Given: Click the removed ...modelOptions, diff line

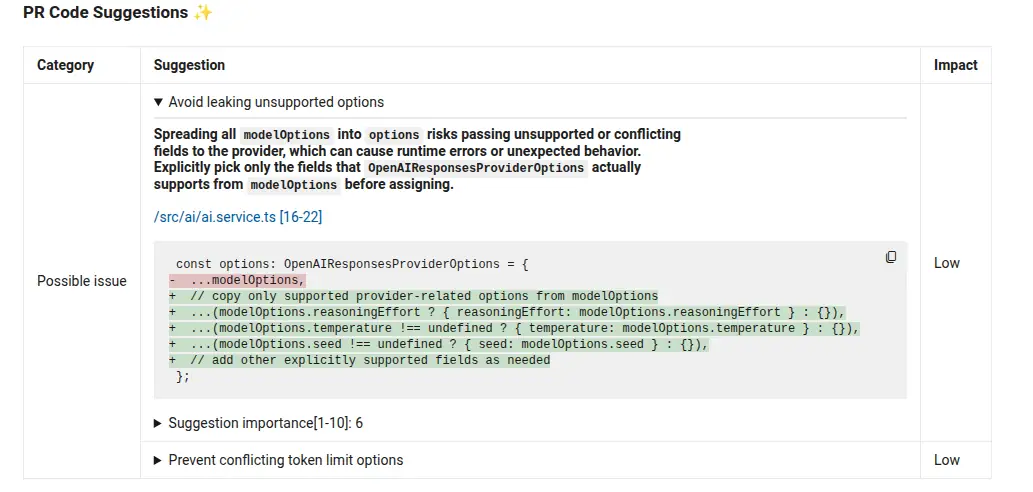Looking at the screenshot, I should [238, 280].
